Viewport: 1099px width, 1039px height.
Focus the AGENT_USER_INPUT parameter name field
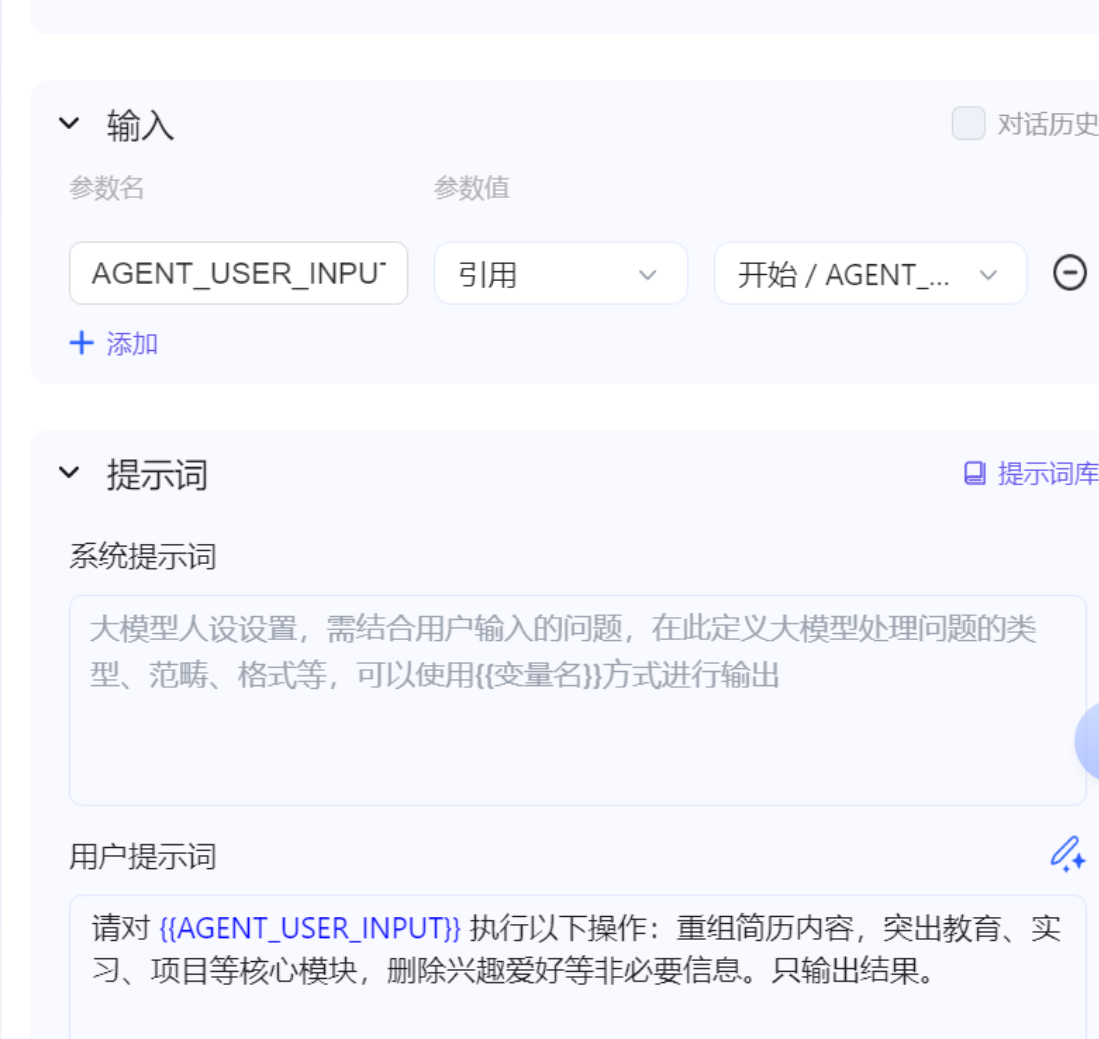click(x=238, y=273)
